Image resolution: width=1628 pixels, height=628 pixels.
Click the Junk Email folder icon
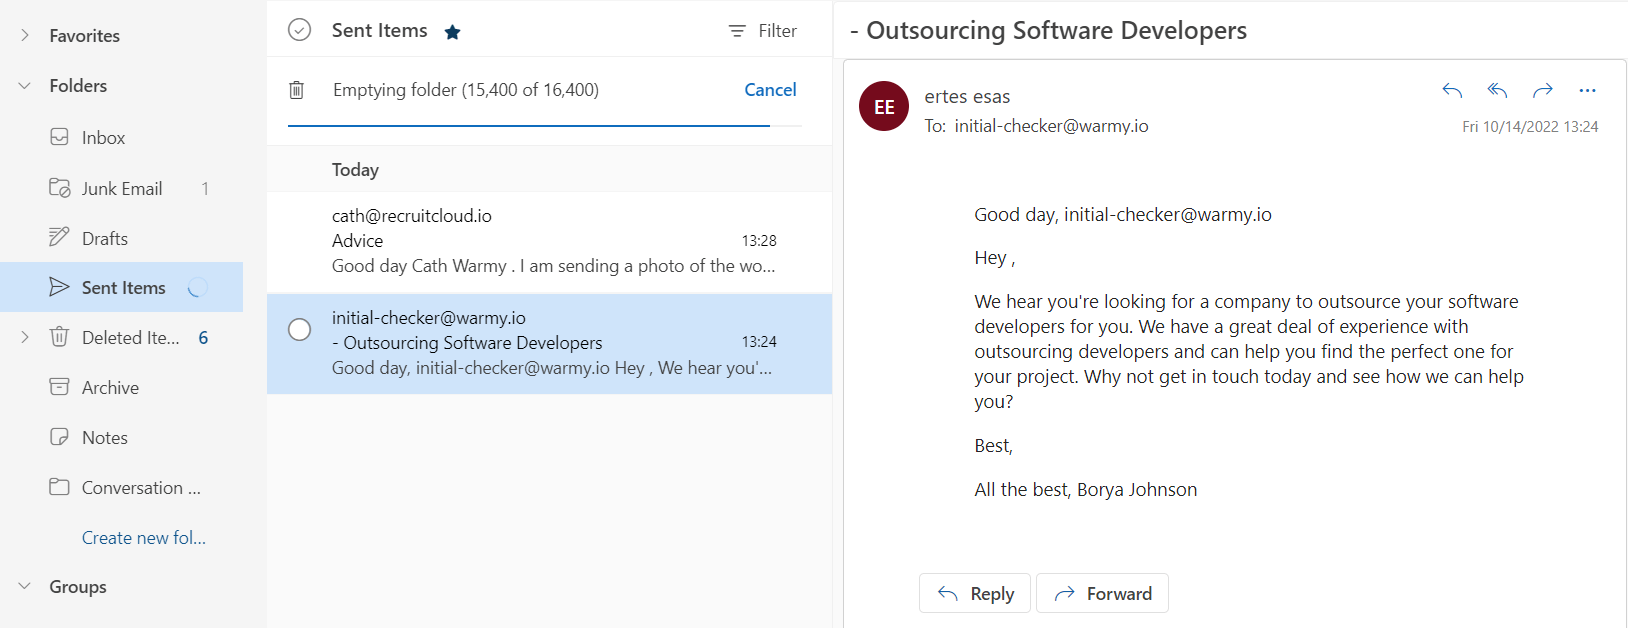coord(60,188)
